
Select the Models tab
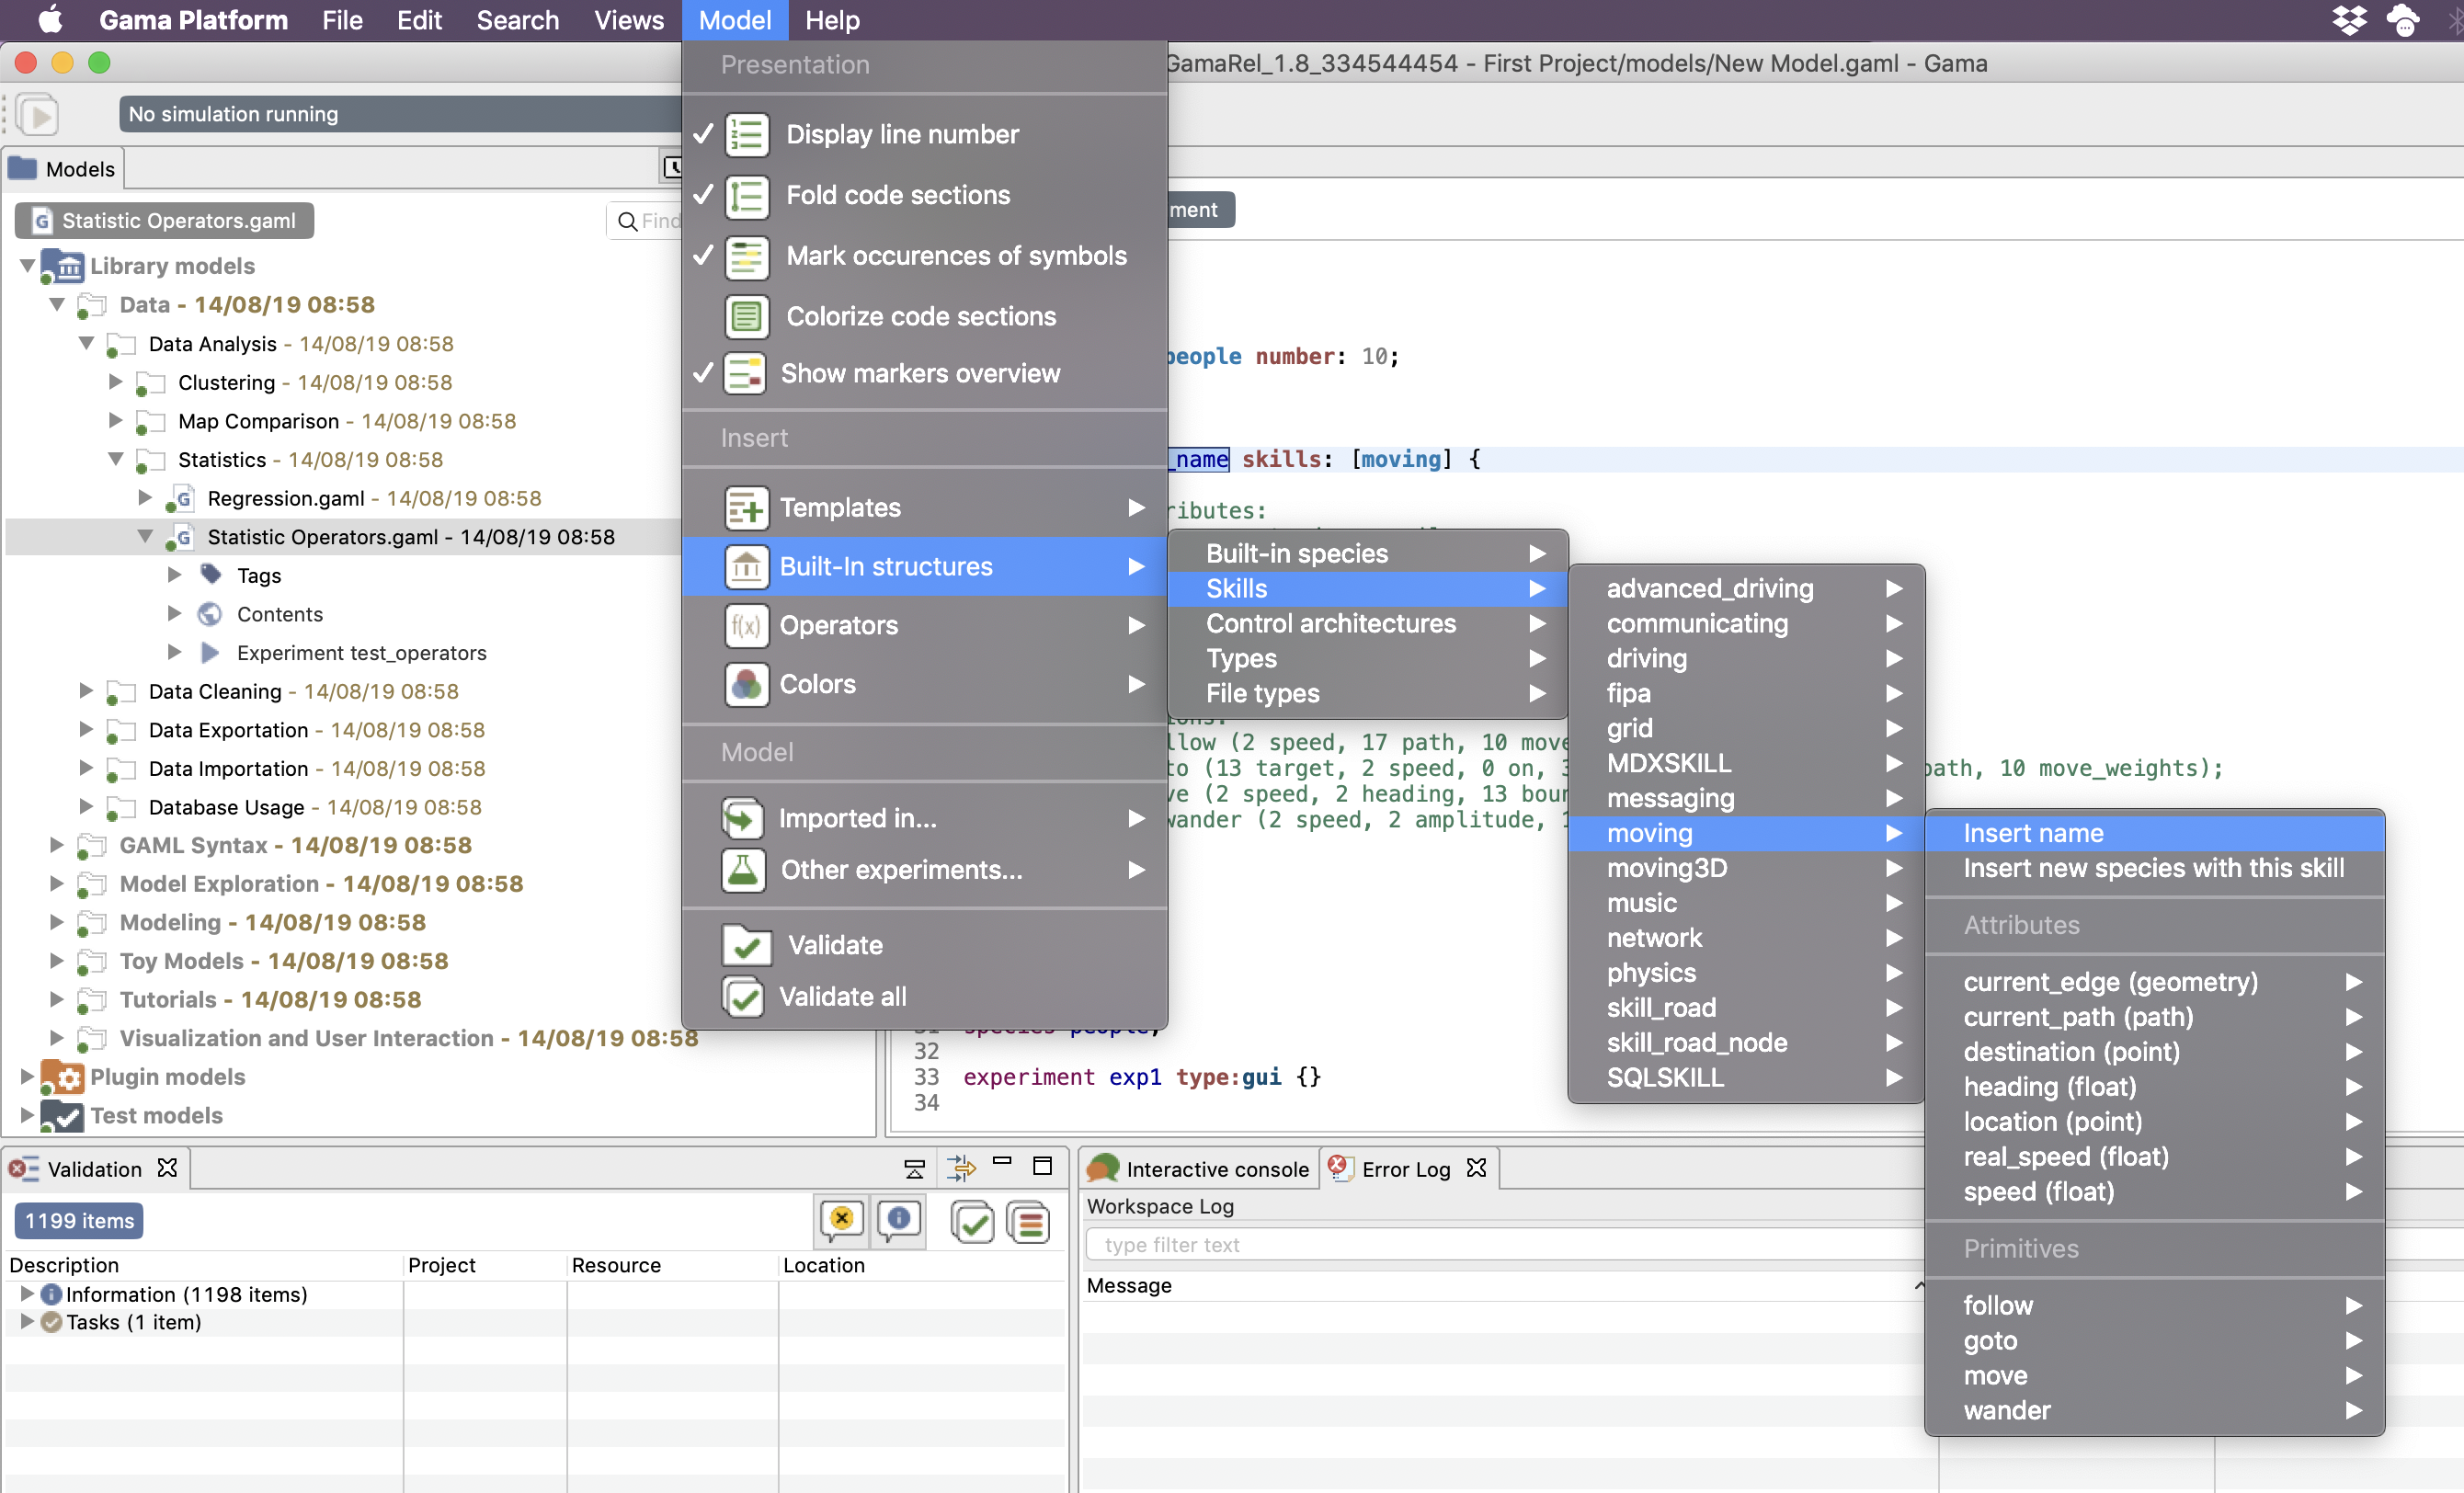(64, 169)
